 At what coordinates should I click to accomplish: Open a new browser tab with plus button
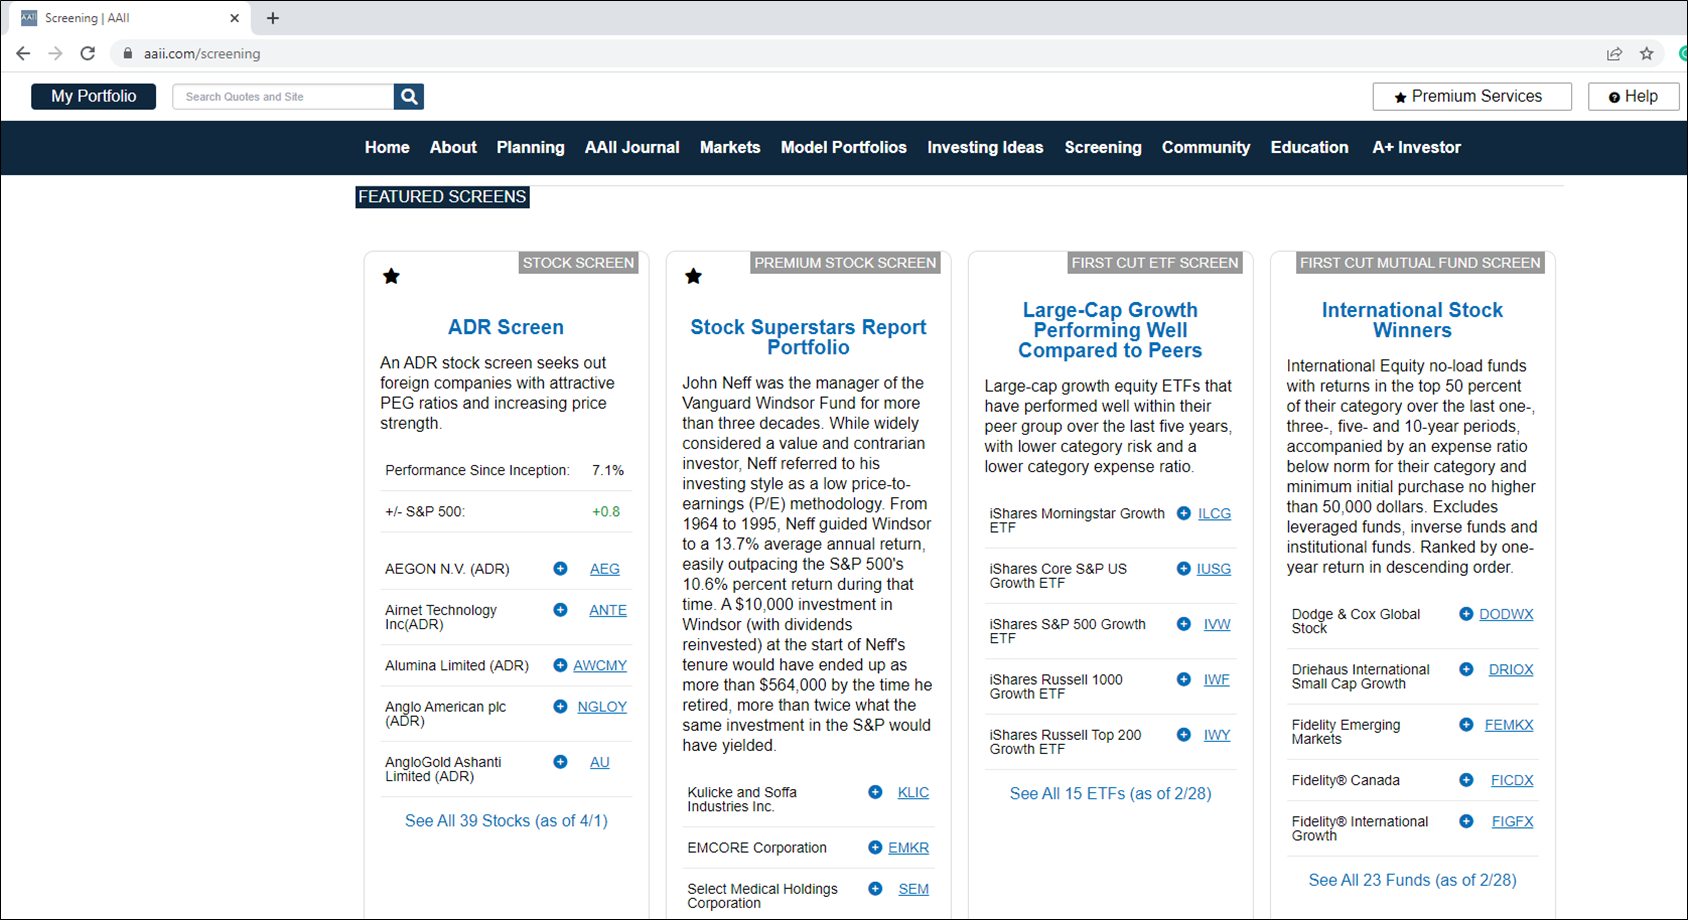pyautogui.click(x=273, y=18)
